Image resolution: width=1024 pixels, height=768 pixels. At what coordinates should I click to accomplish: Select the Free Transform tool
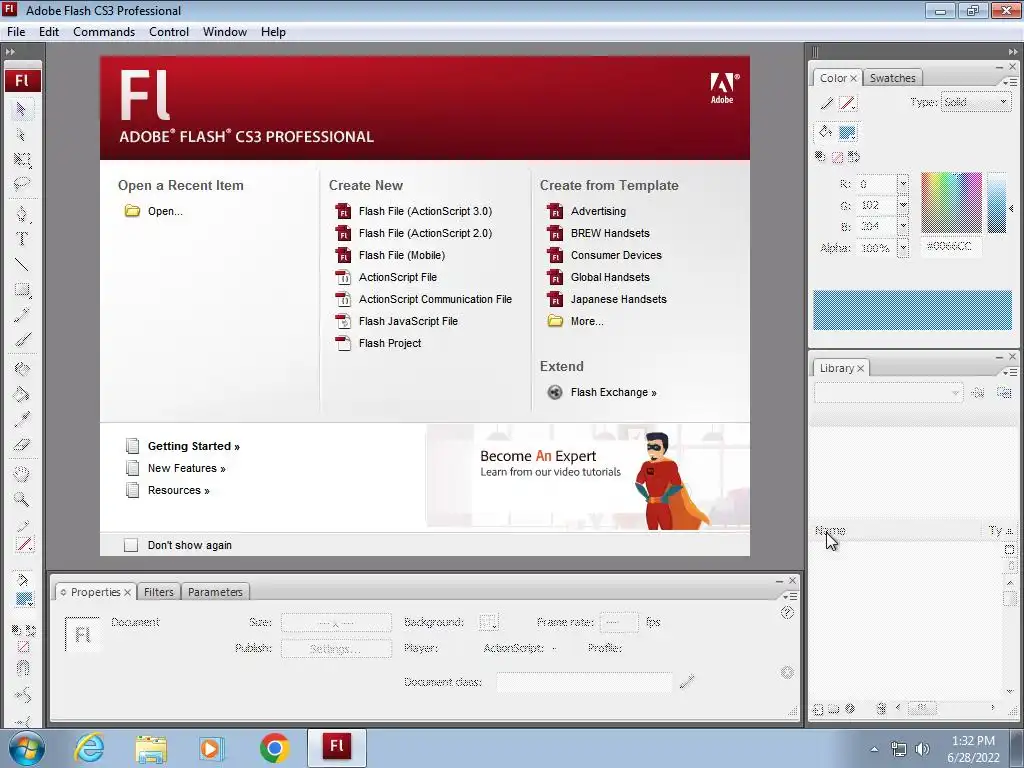22,160
